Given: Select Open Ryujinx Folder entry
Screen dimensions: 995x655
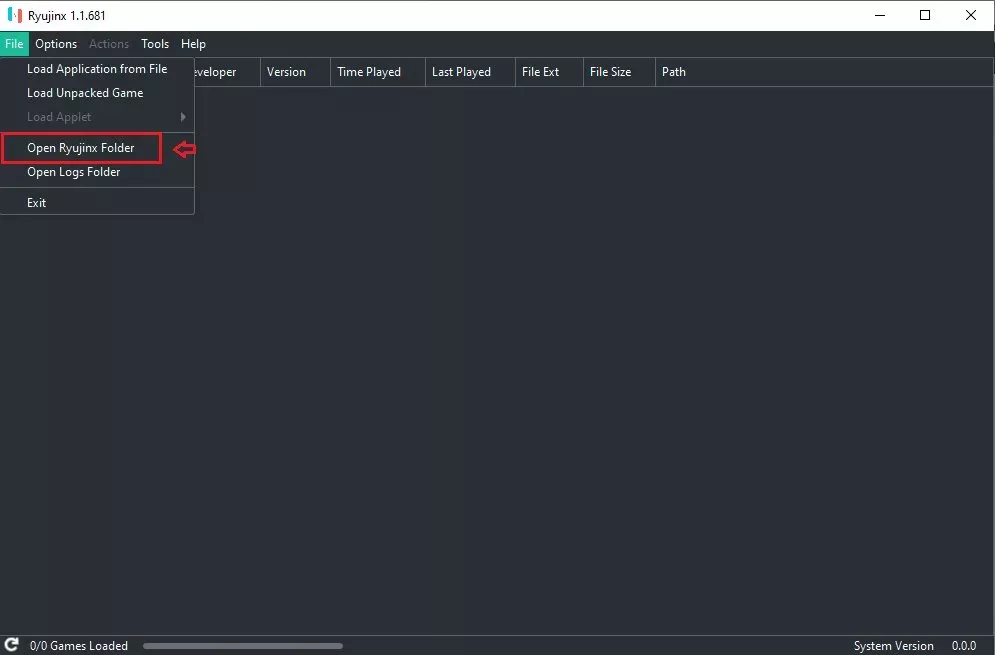Looking at the screenshot, I should coord(97,148).
